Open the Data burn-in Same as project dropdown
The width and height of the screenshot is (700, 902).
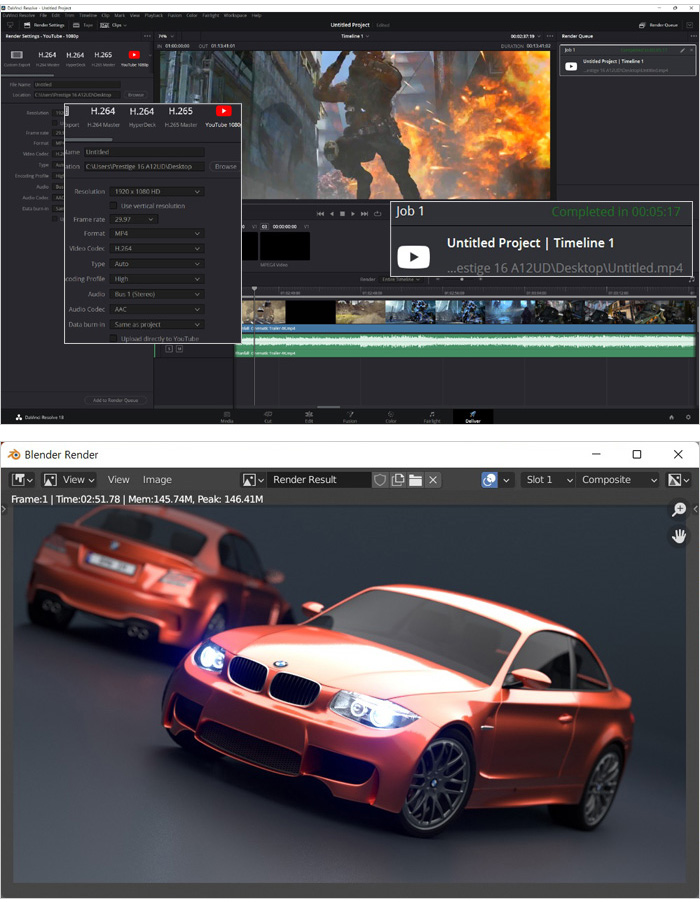[x=156, y=324]
